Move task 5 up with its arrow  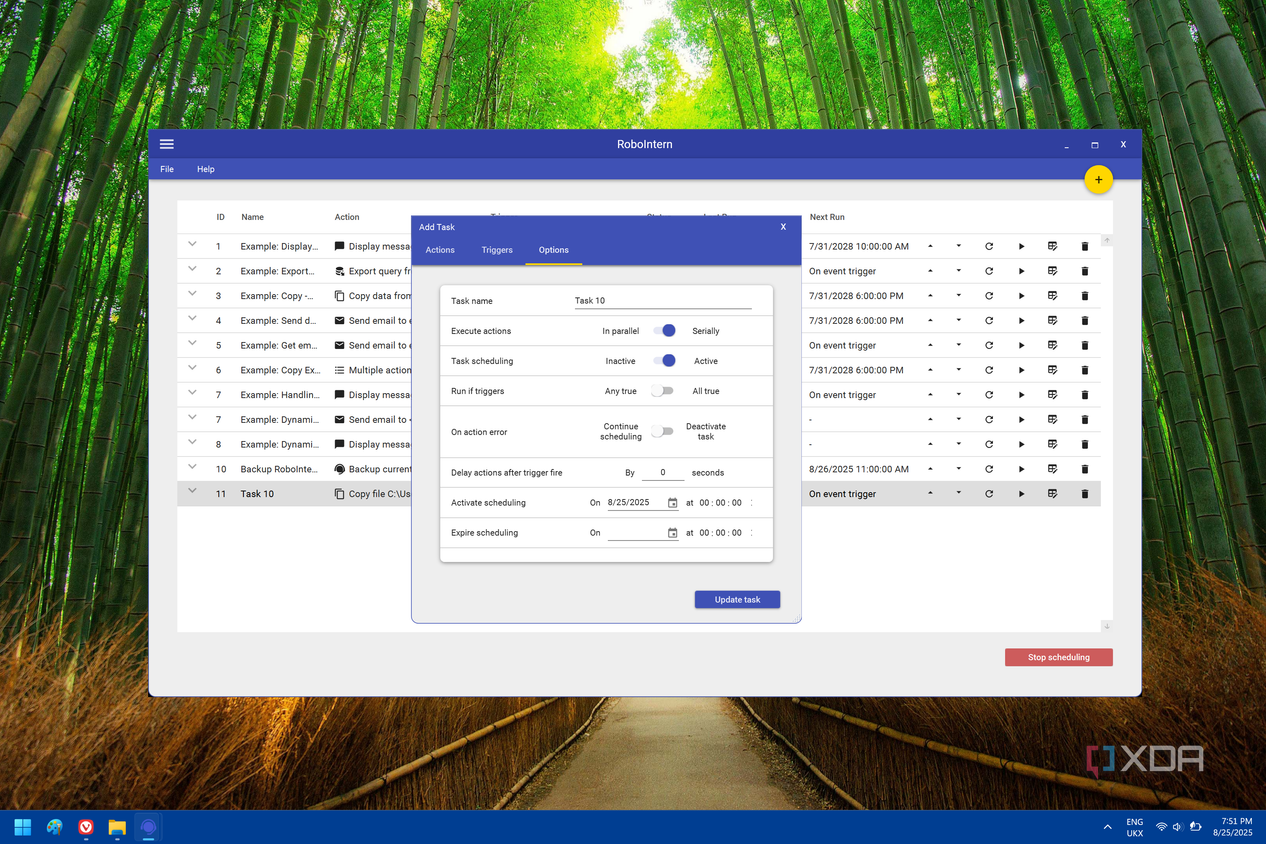coord(930,345)
